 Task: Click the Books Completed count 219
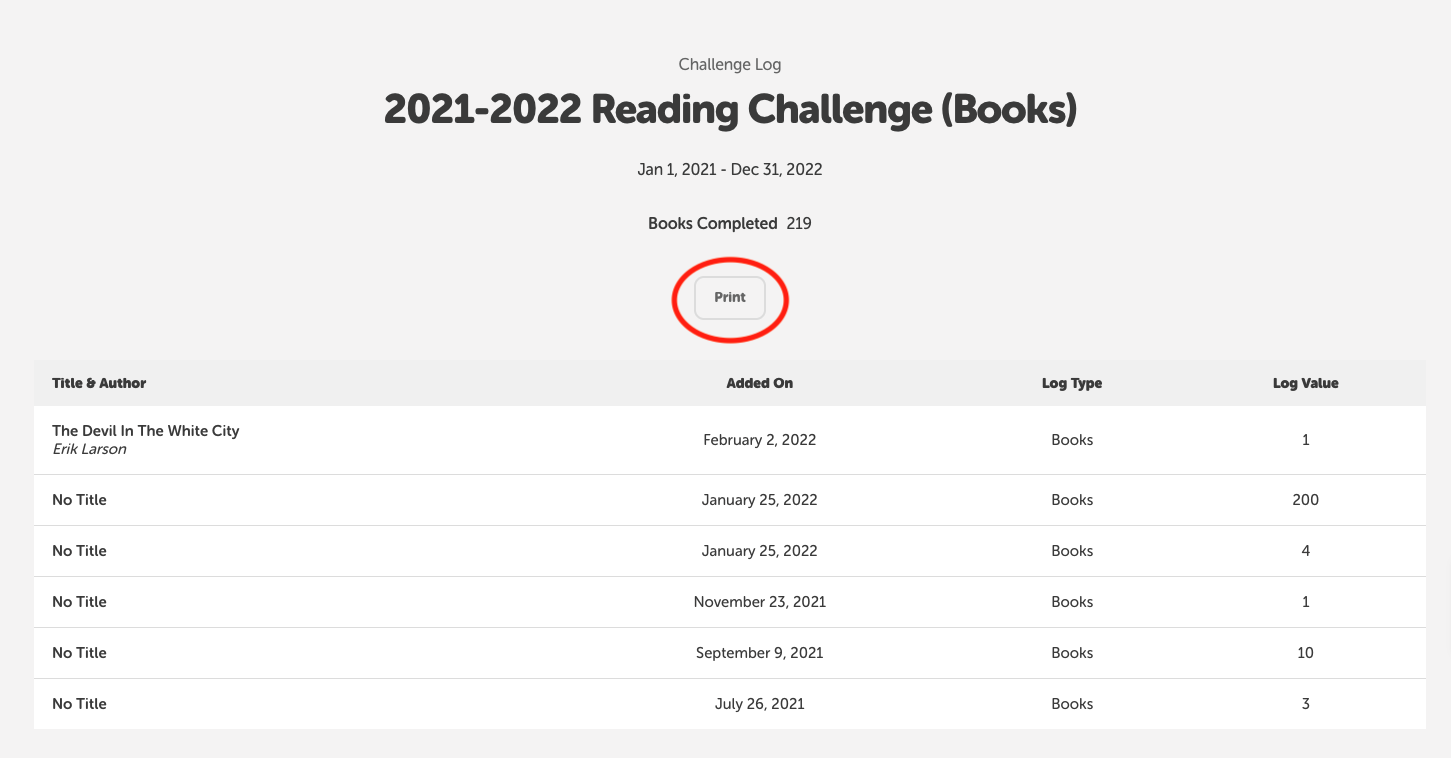tap(797, 223)
